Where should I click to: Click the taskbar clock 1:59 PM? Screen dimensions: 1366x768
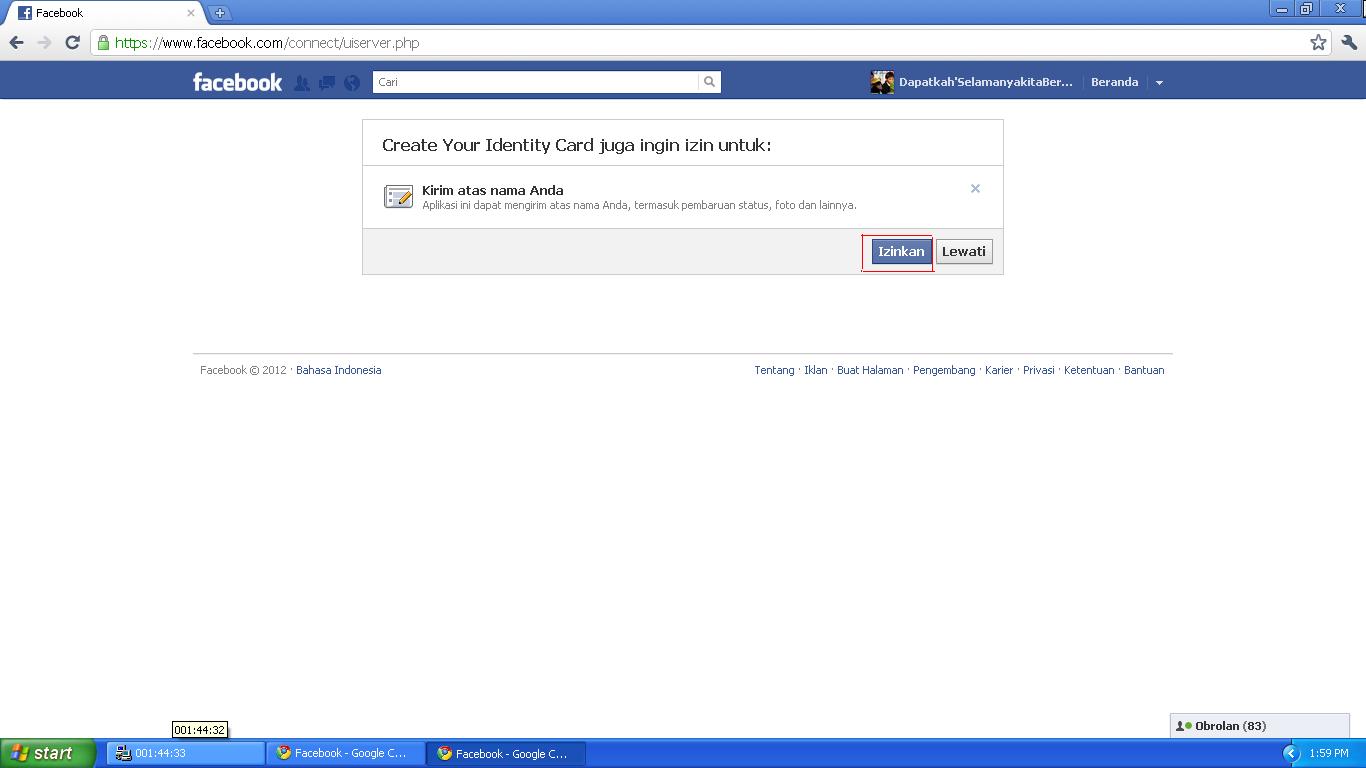[x=1329, y=753]
